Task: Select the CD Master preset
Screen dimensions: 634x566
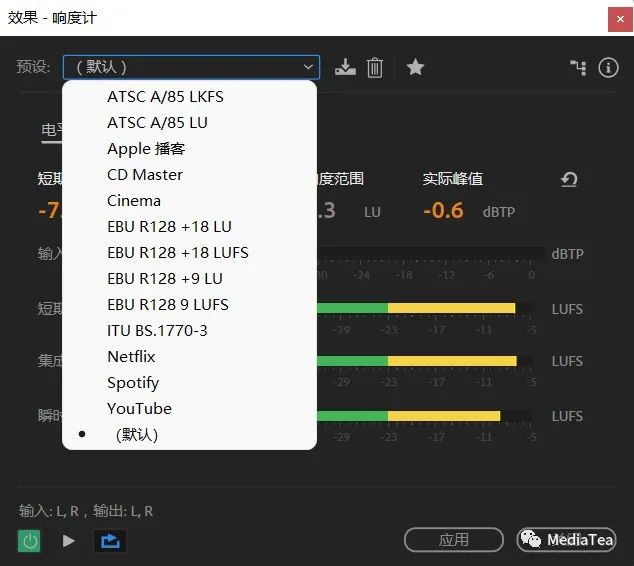Action: [189, 175]
